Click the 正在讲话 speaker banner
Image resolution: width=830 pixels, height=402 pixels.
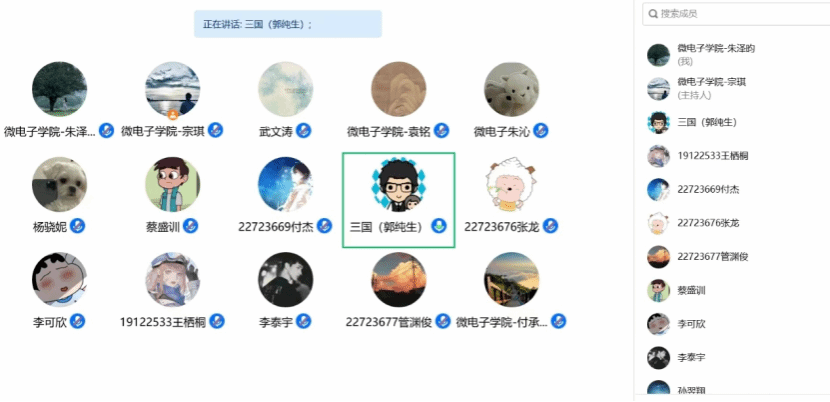[288, 24]
